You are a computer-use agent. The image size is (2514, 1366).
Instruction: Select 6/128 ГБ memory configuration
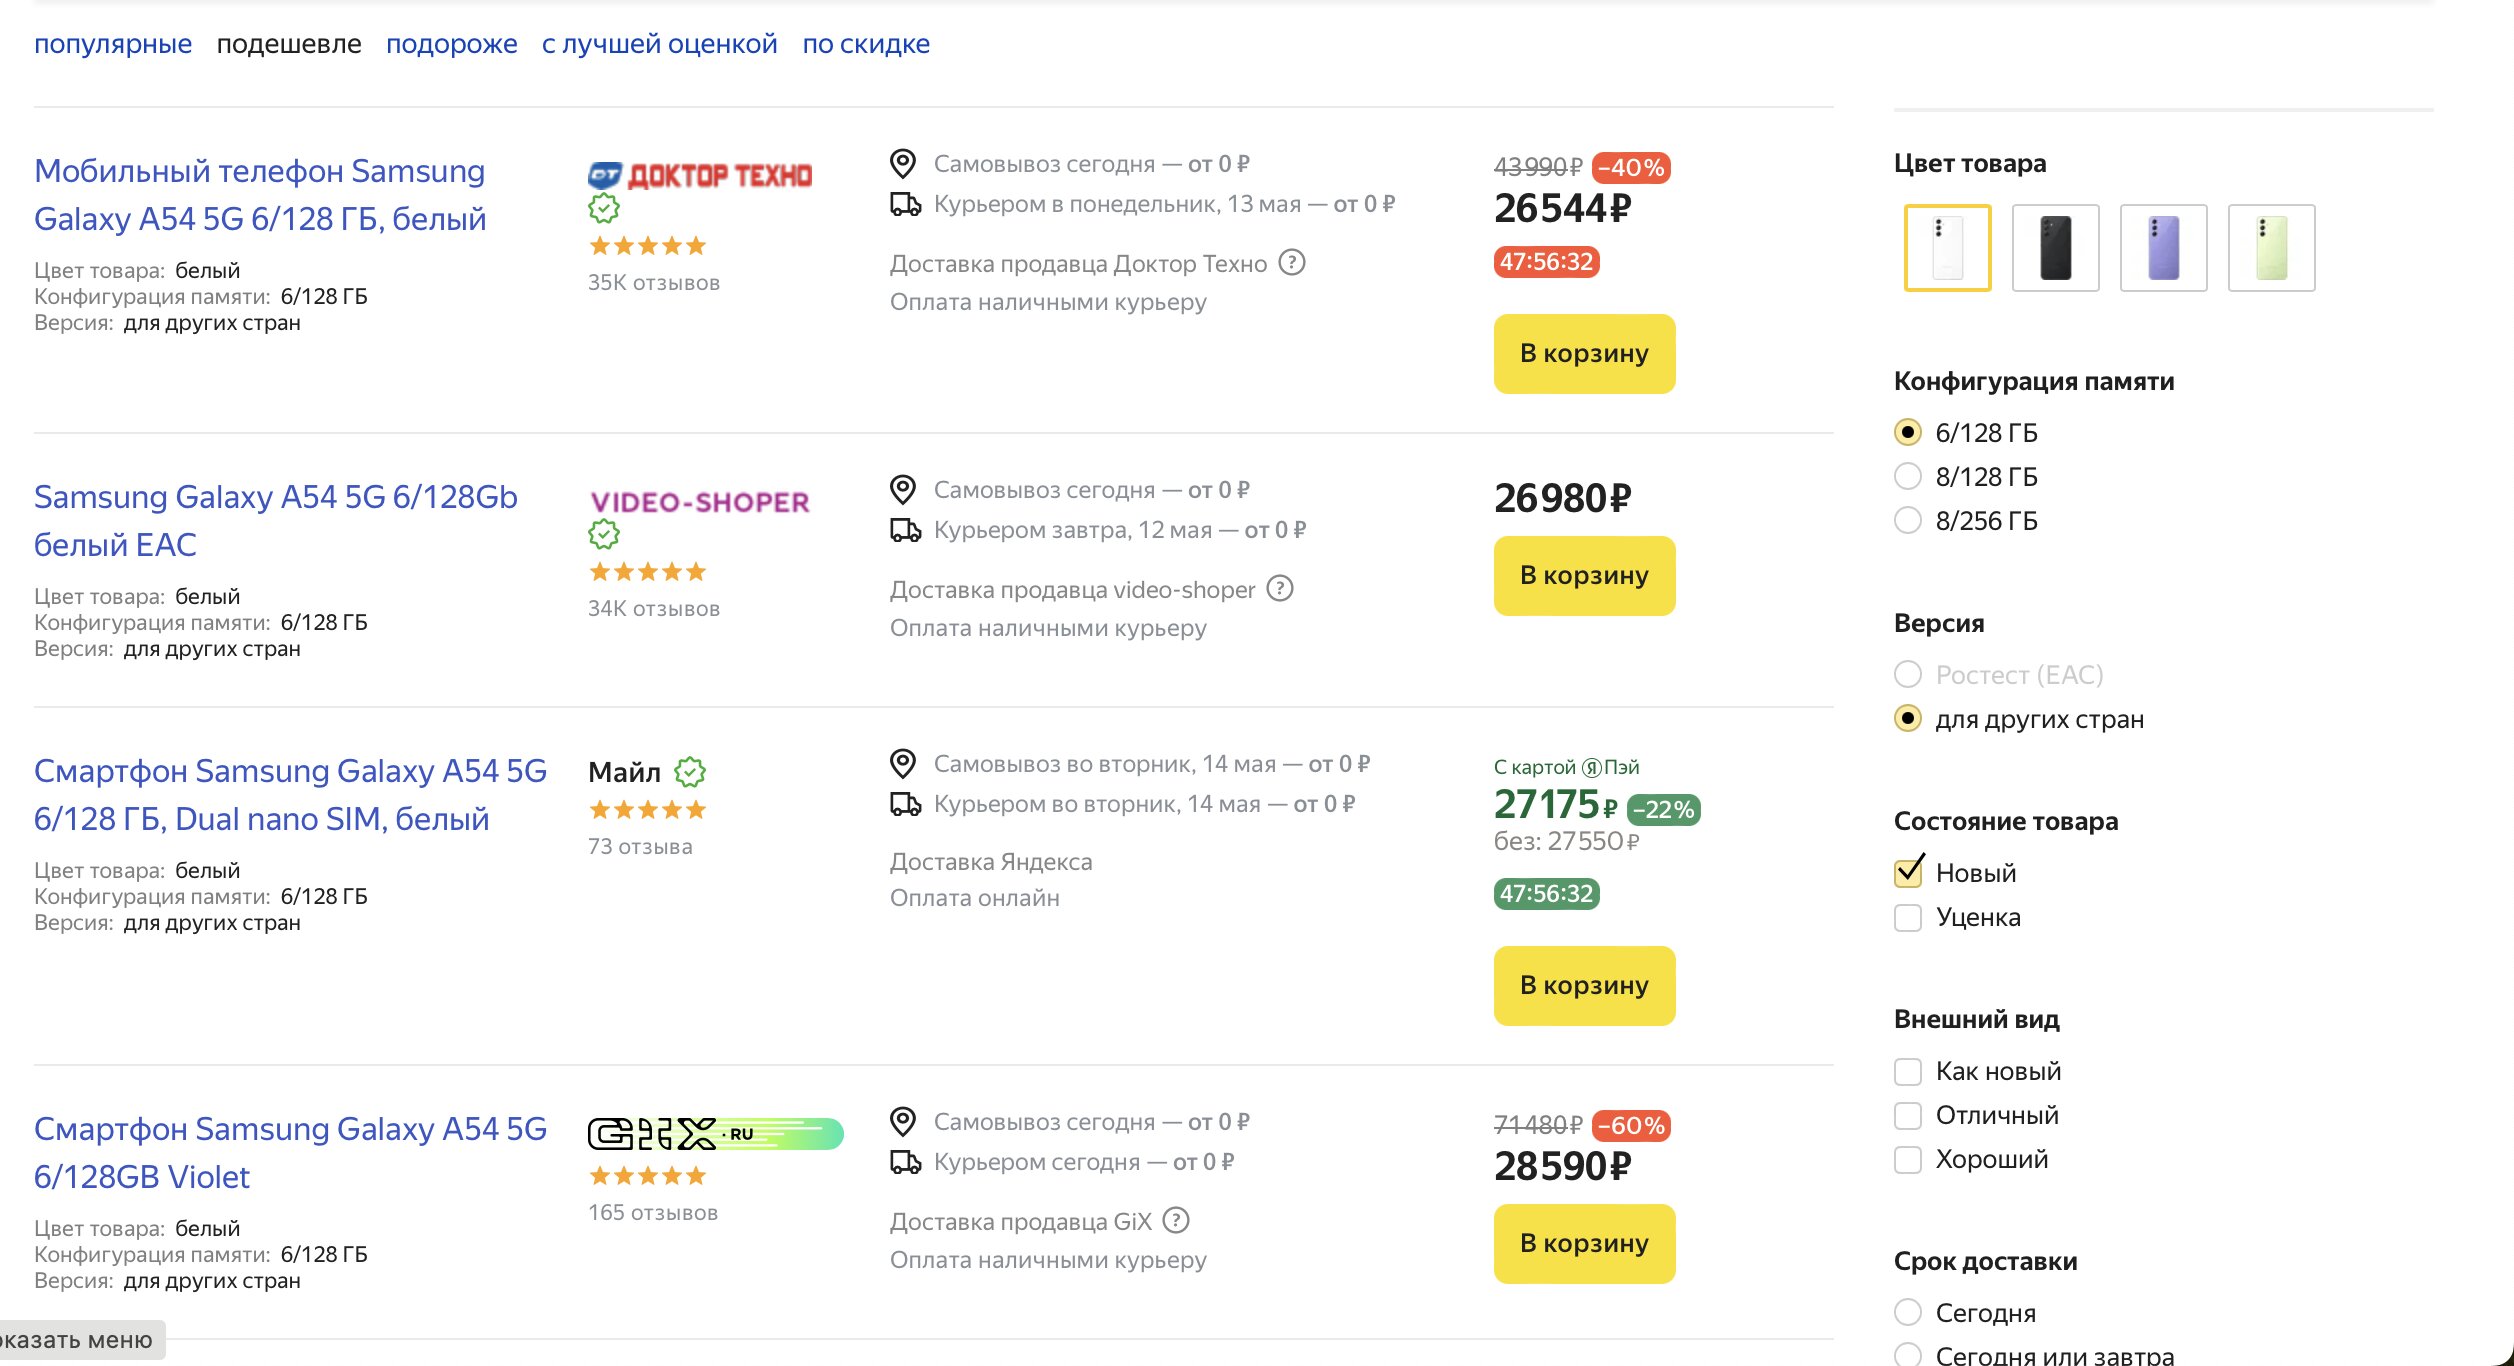1908,433
